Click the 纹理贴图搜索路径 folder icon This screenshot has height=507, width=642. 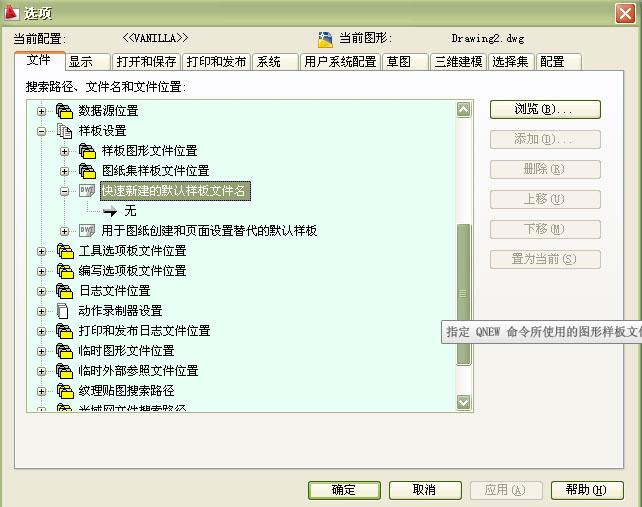tap(65, 391)
